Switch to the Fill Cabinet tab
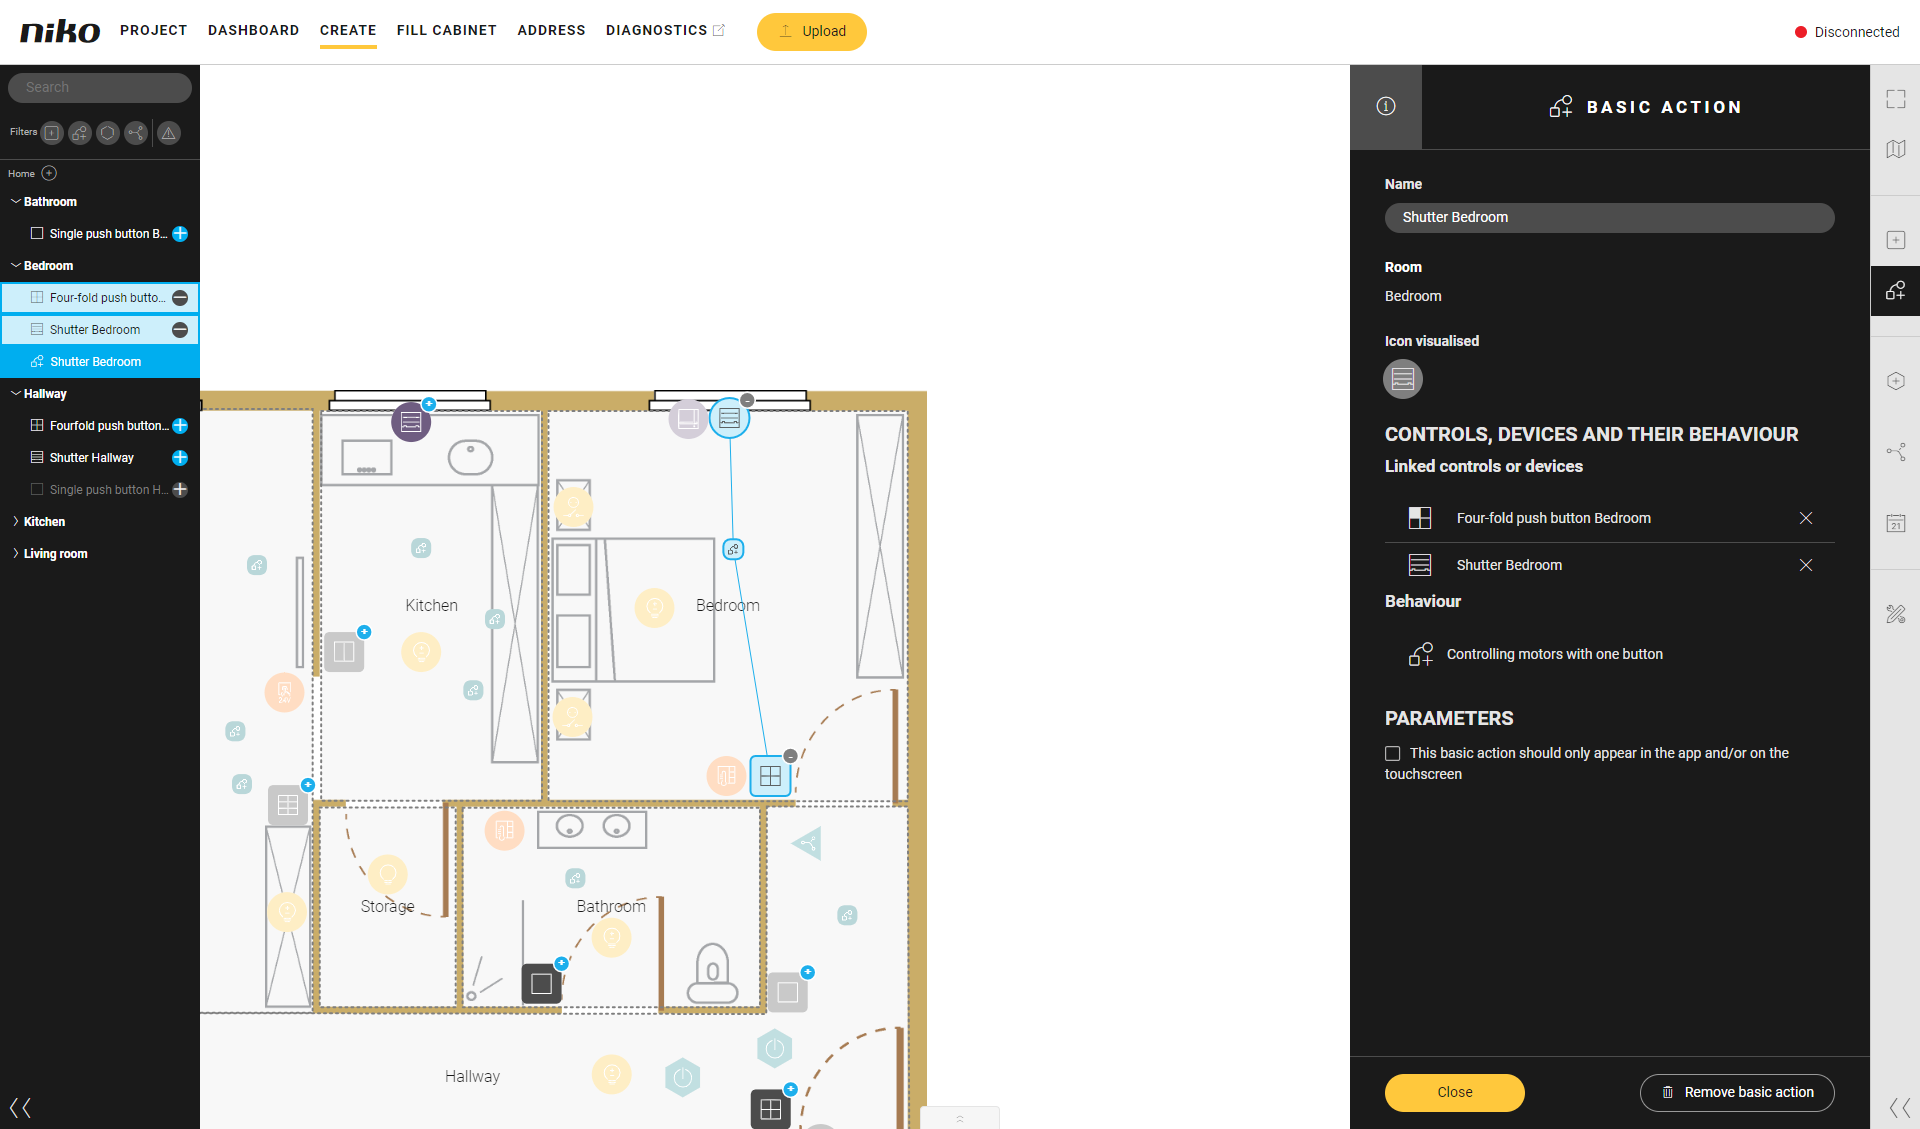Viewport: 1920px width, 1129px height. tap(446, 31)
